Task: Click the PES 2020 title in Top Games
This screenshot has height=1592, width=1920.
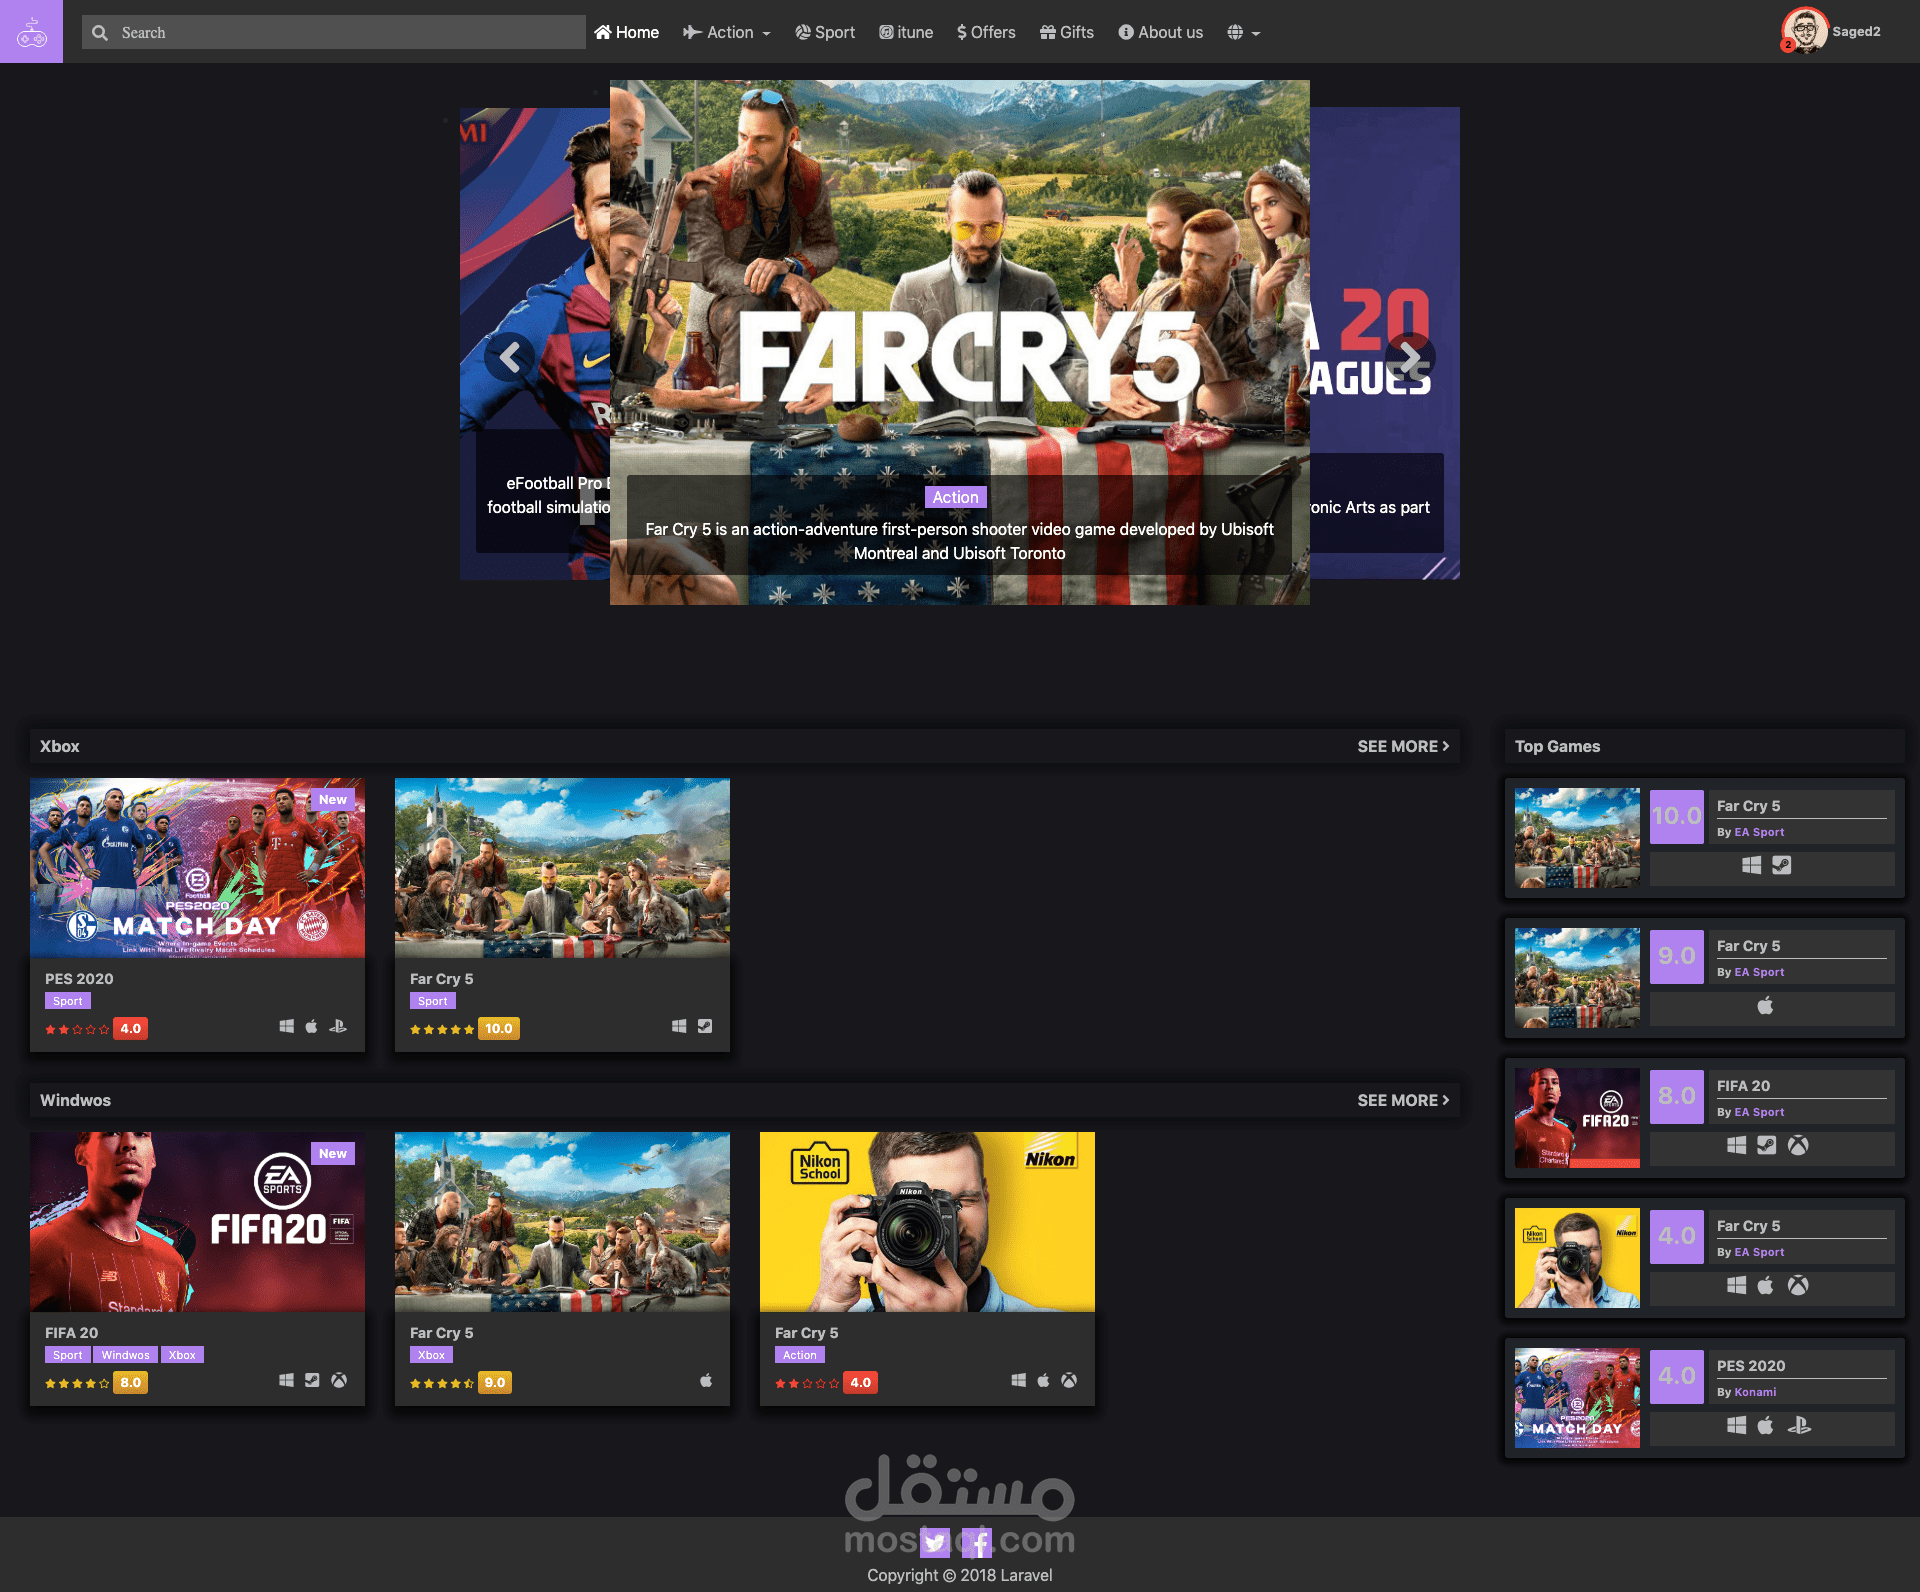Action: pyautogui.click(x=1751, y=1366)
